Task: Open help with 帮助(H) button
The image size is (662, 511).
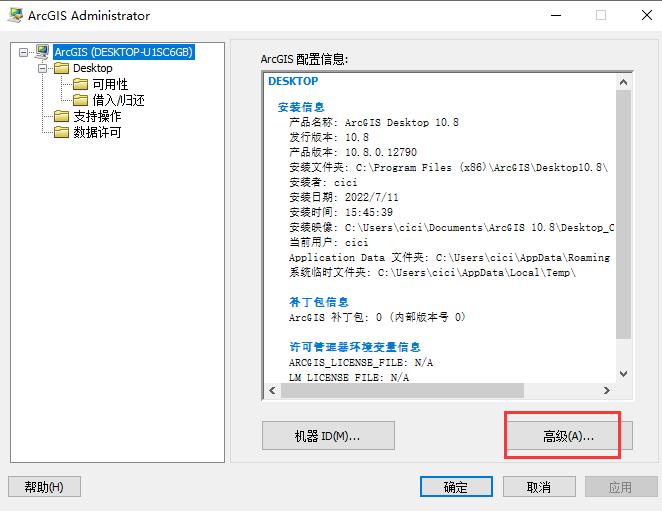Action: (x=44, y=487)
